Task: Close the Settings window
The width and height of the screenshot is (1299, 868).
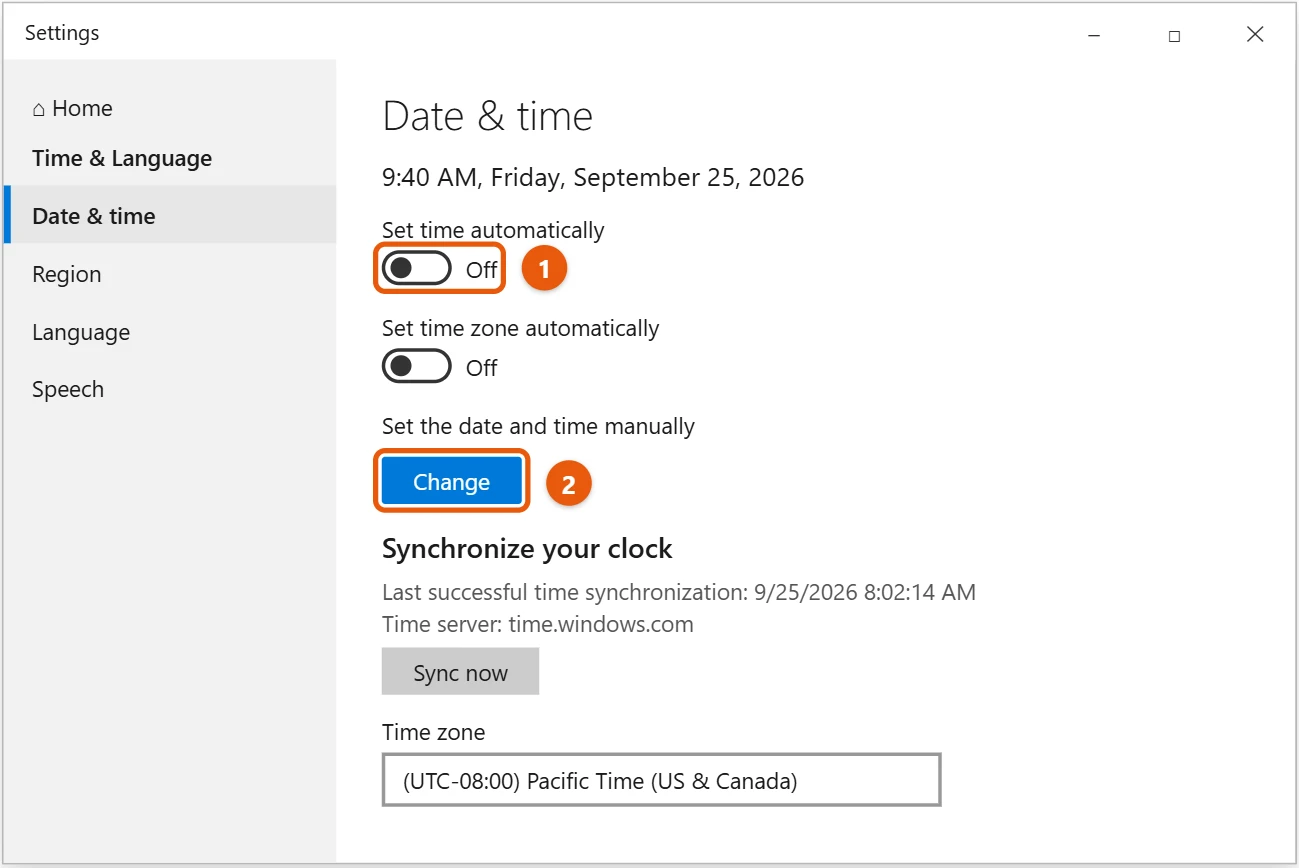Action: [x=1255, y=35]
